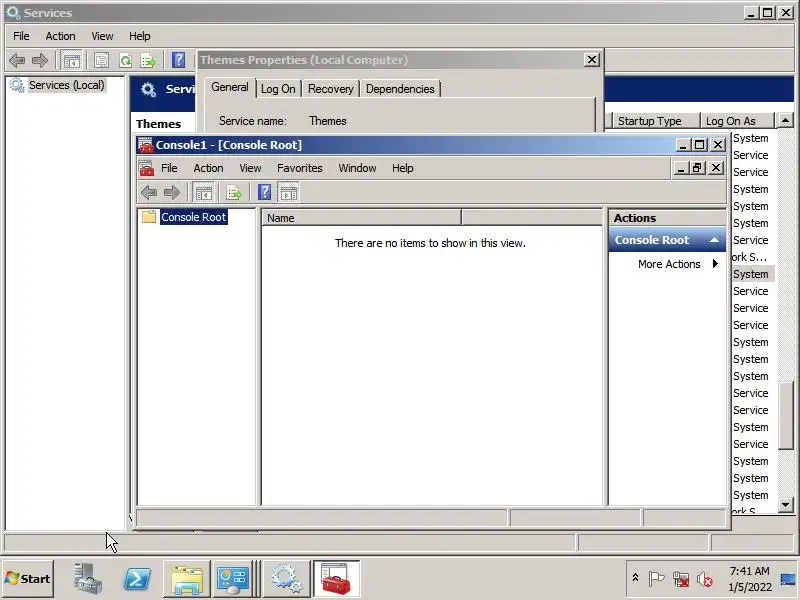Screen dimensions: 800x600
Task: Click Refresh icon in Services toolbar
Action: click(125, 61)
